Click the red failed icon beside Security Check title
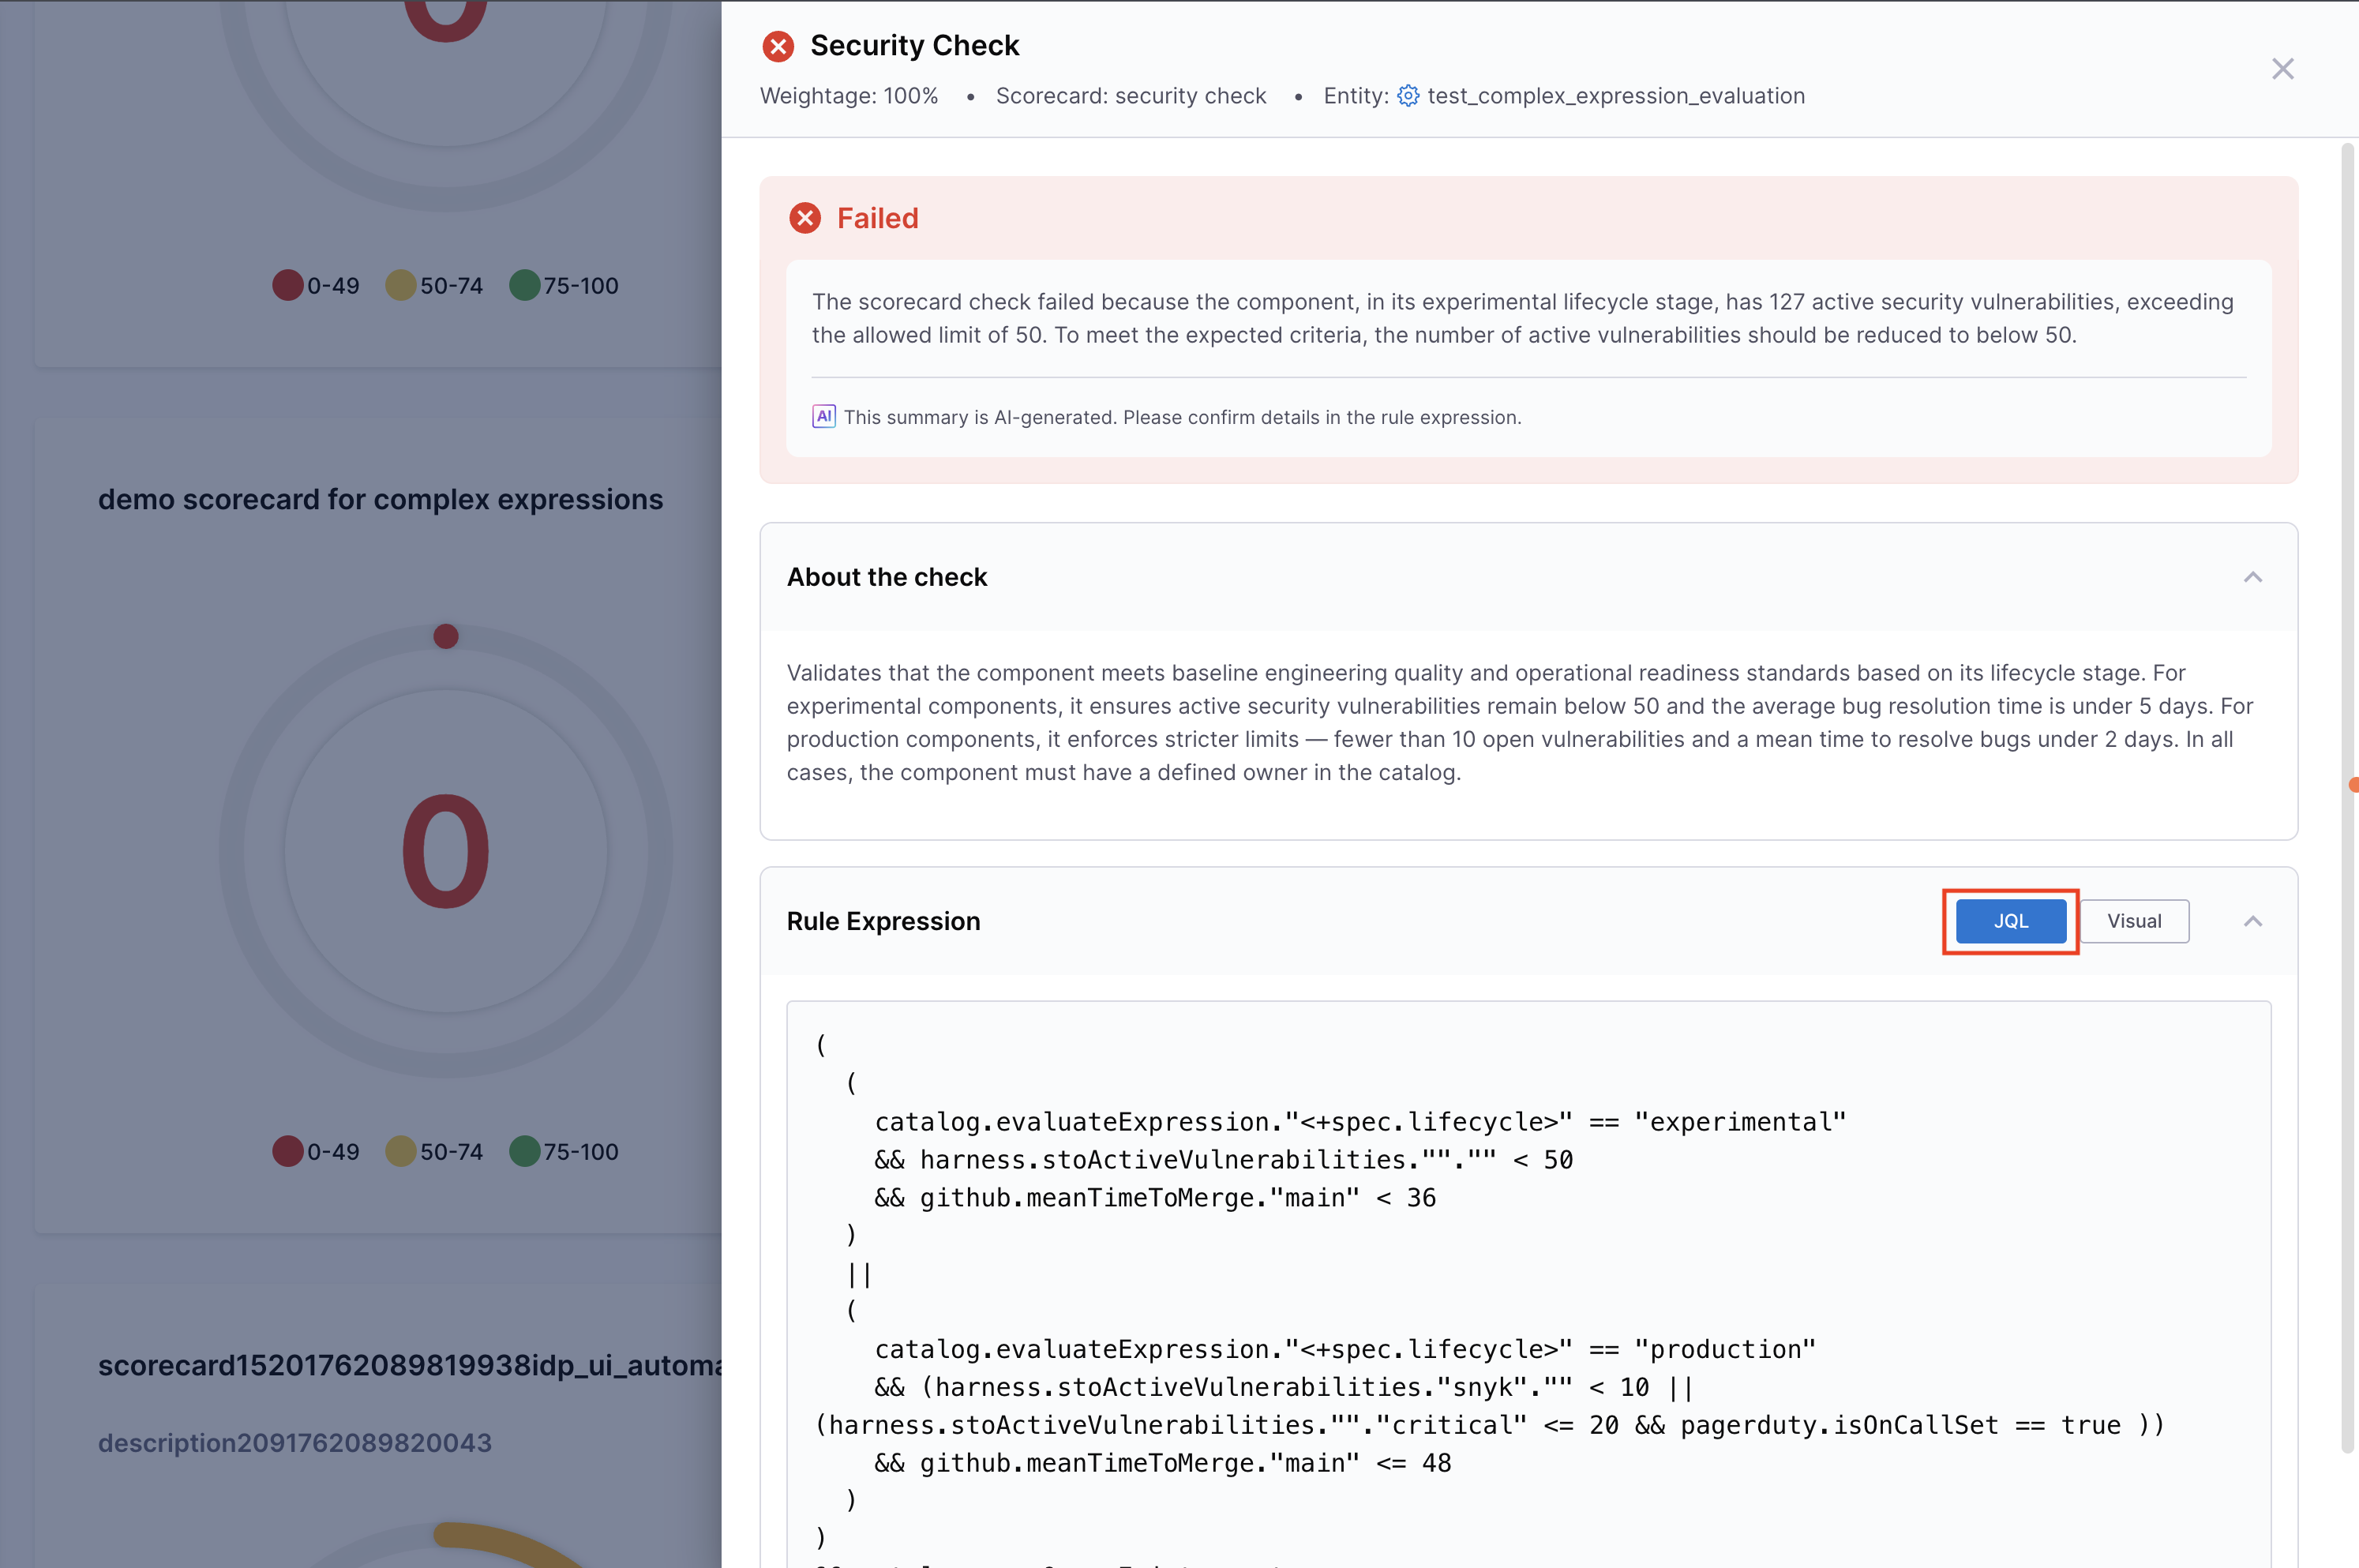This screenshot has width=2359, height=1568. [x=778, y=46]
